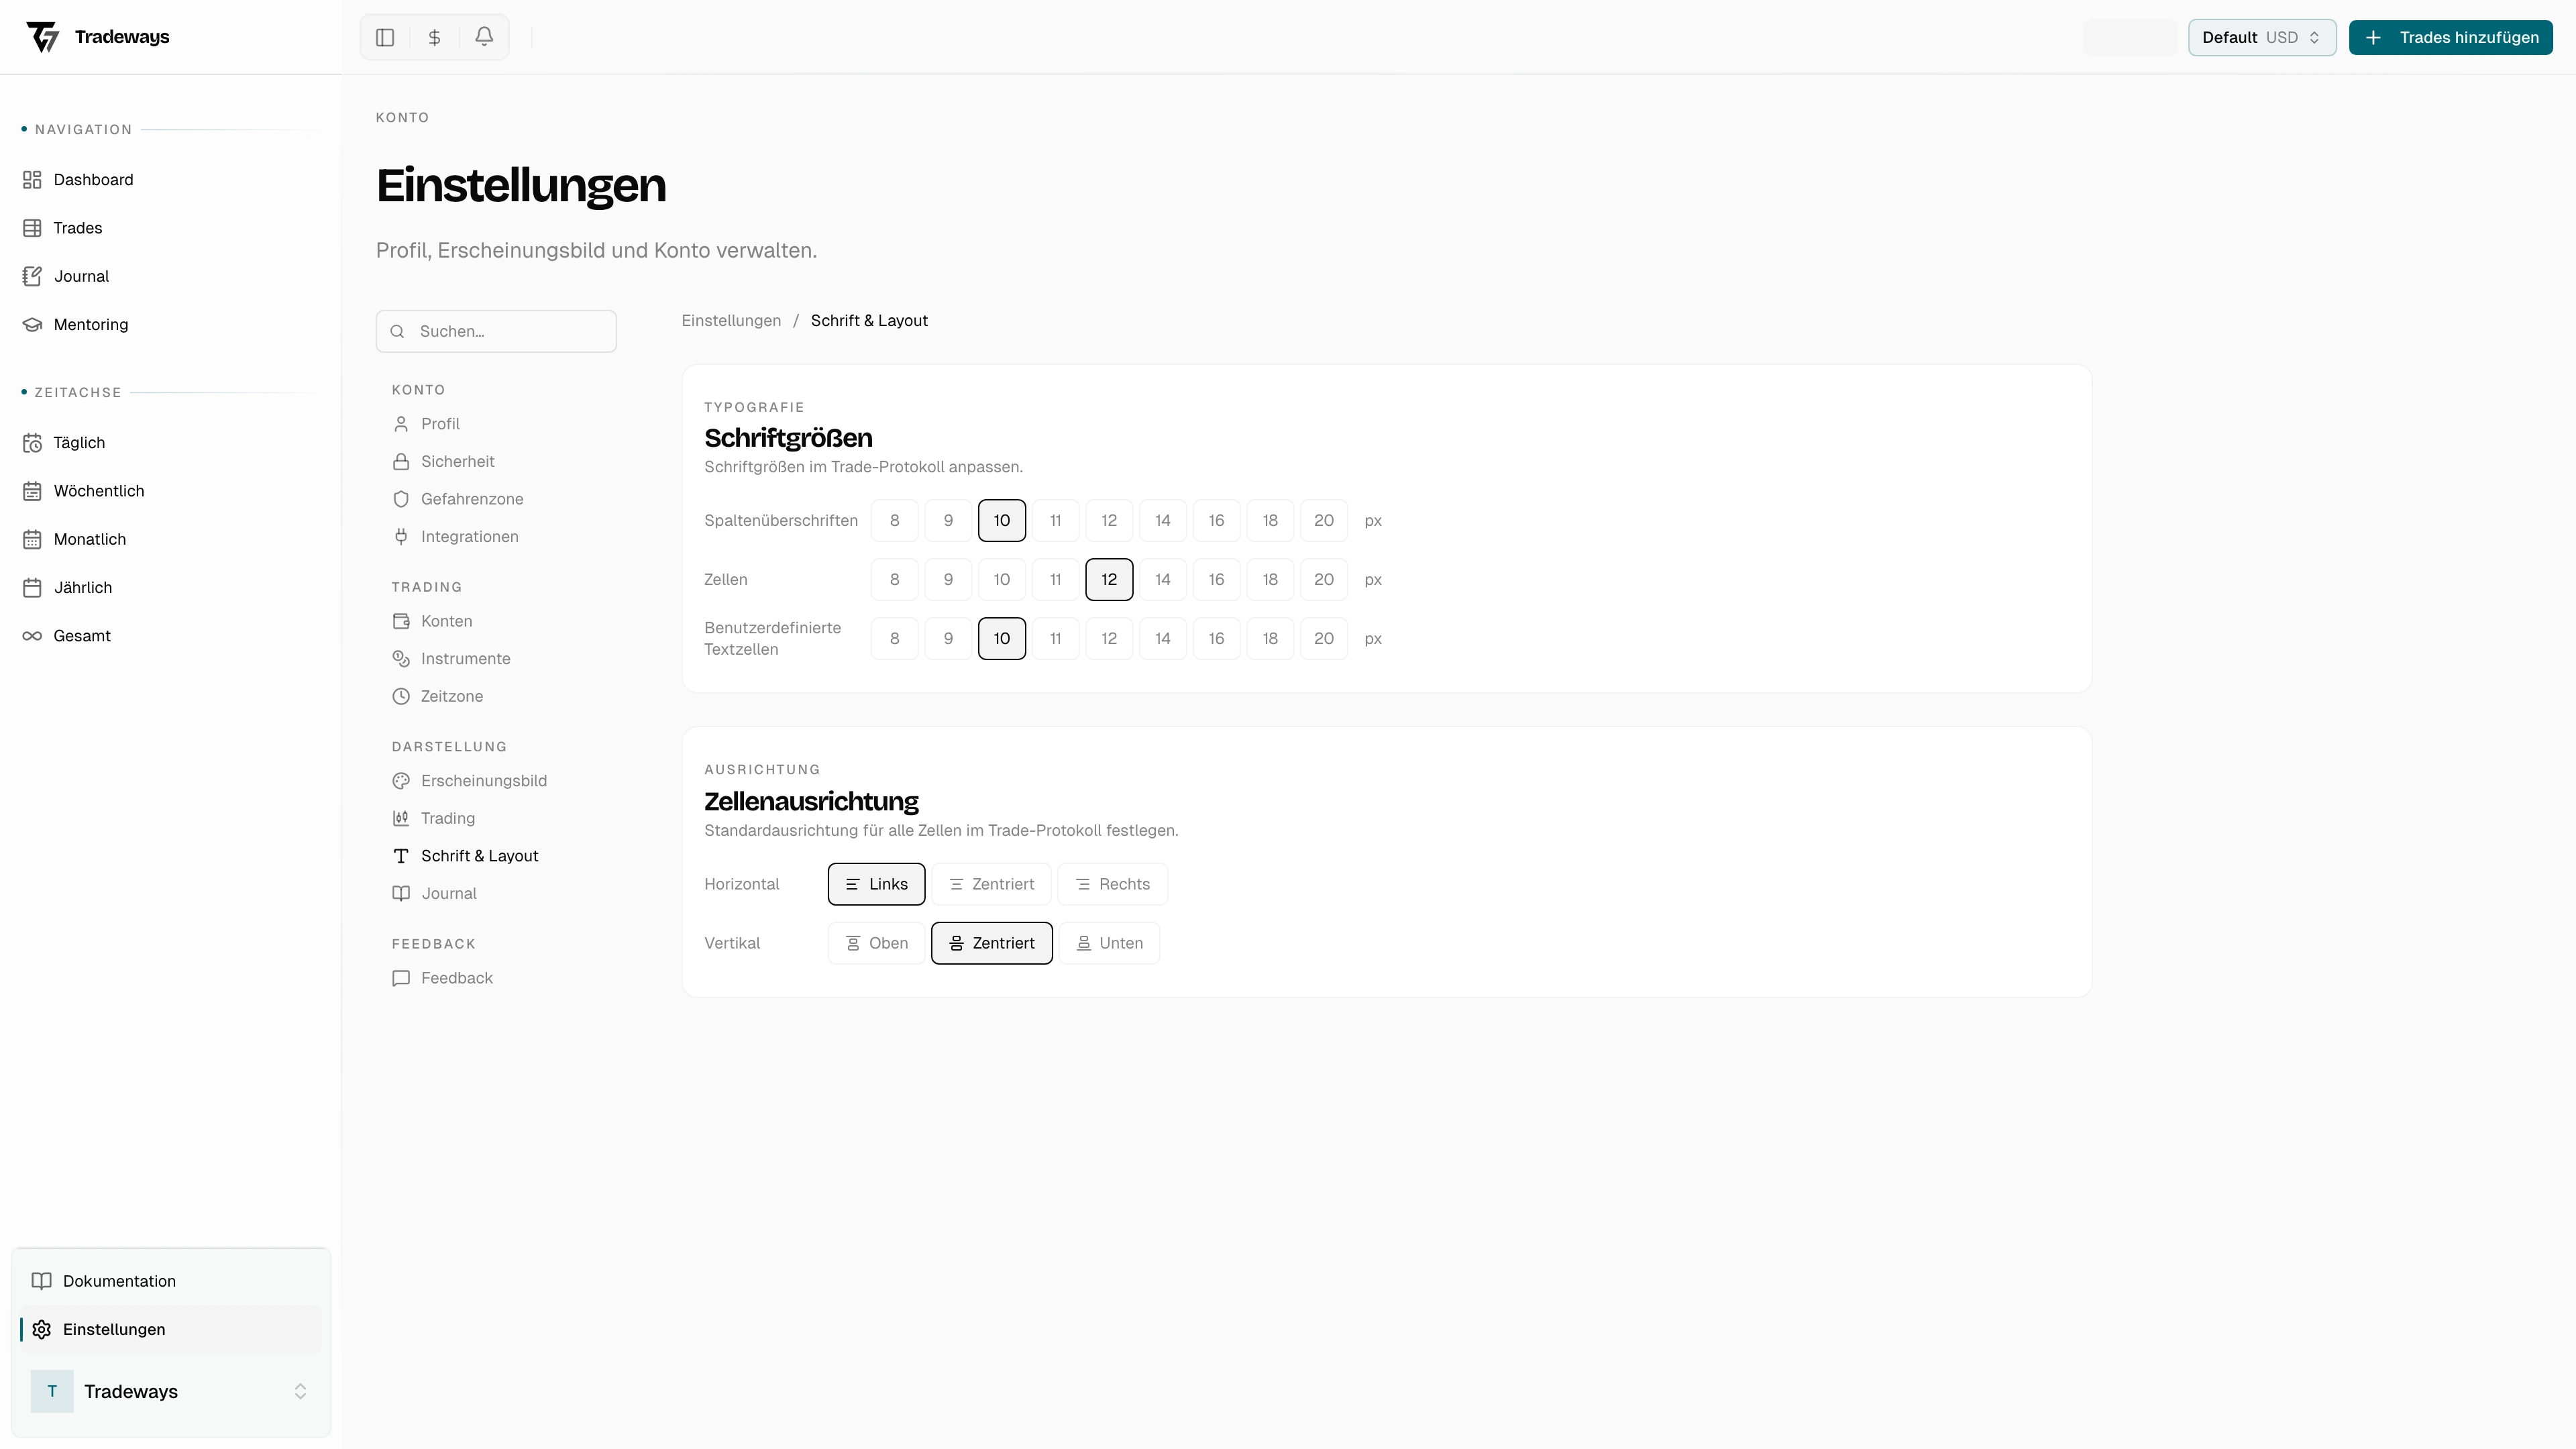Open the Zeitzone trading settings
The width and height of the screenshot is (2576, 1449).
click(451, 695)
